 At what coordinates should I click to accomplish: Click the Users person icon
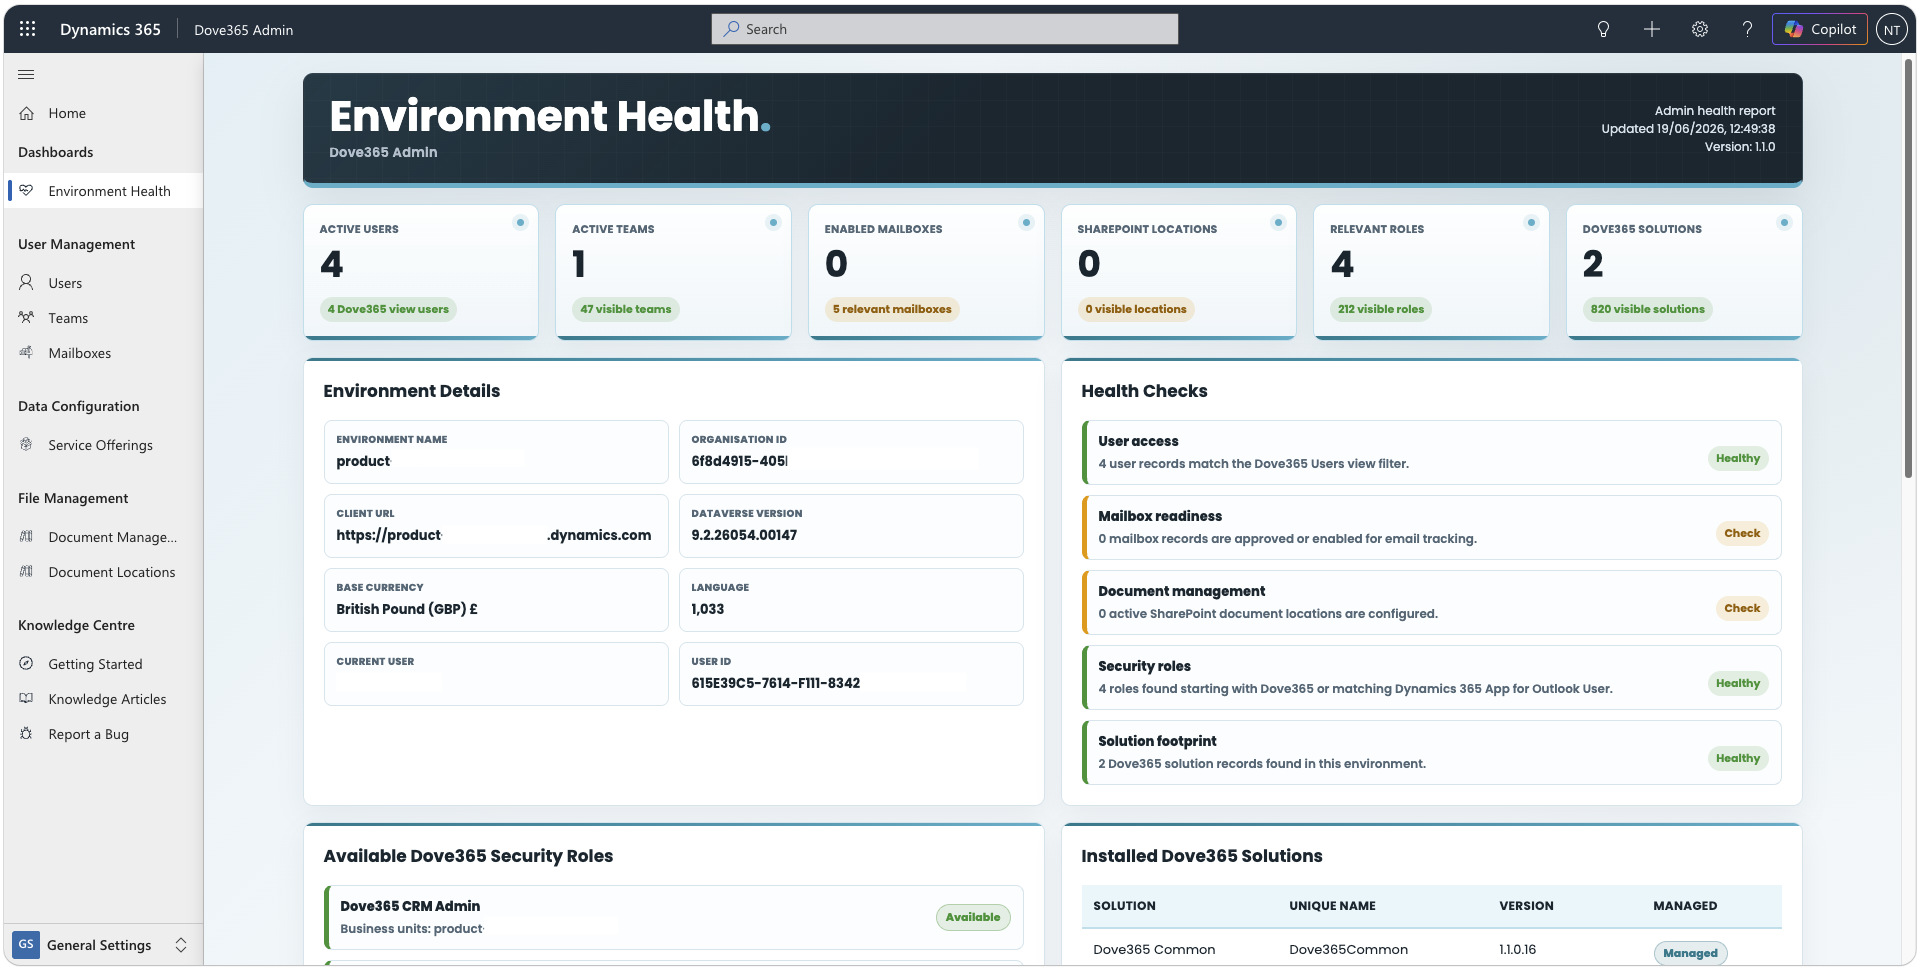click(x=27, y=283)
